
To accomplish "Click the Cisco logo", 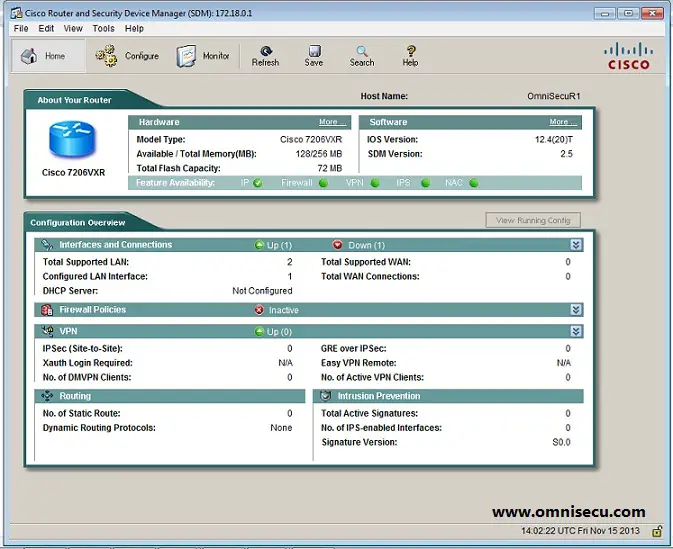I will coord(628,56).
